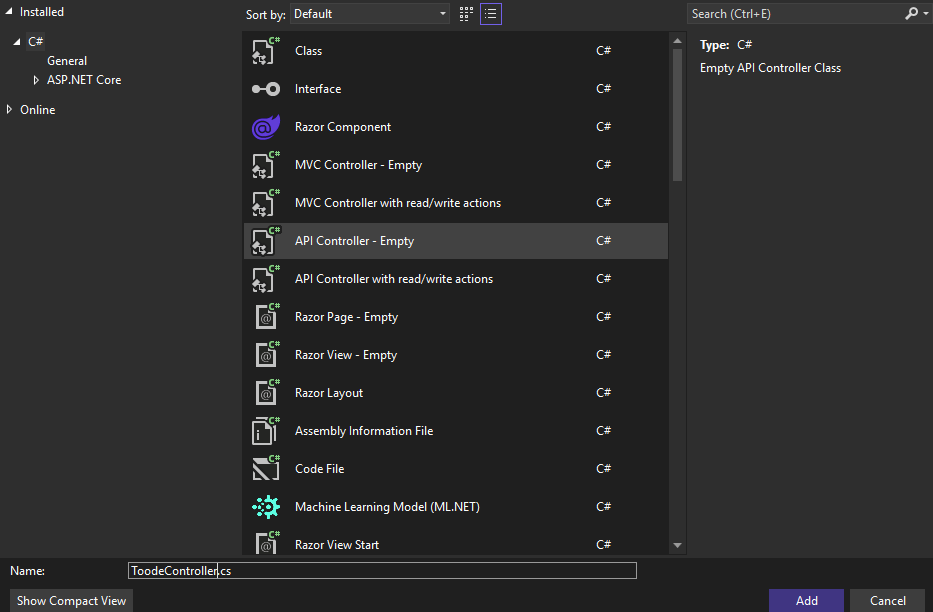Screen dimensions: 933x612
Task: Click the Interface template icon
Action: click(x=265, y=89)
